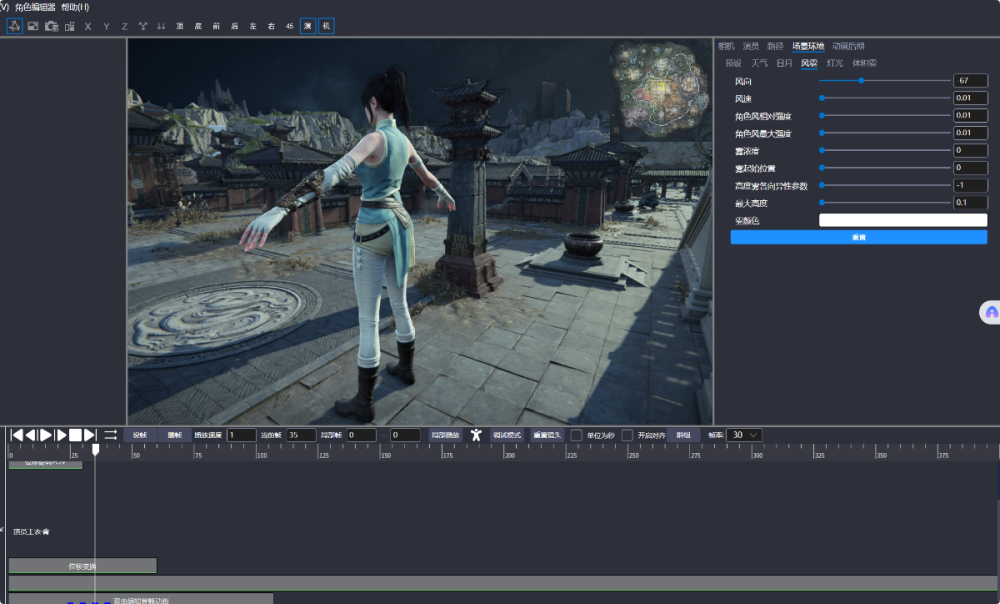Switch to the 灯光 sub-tab

tap(834, 63)
